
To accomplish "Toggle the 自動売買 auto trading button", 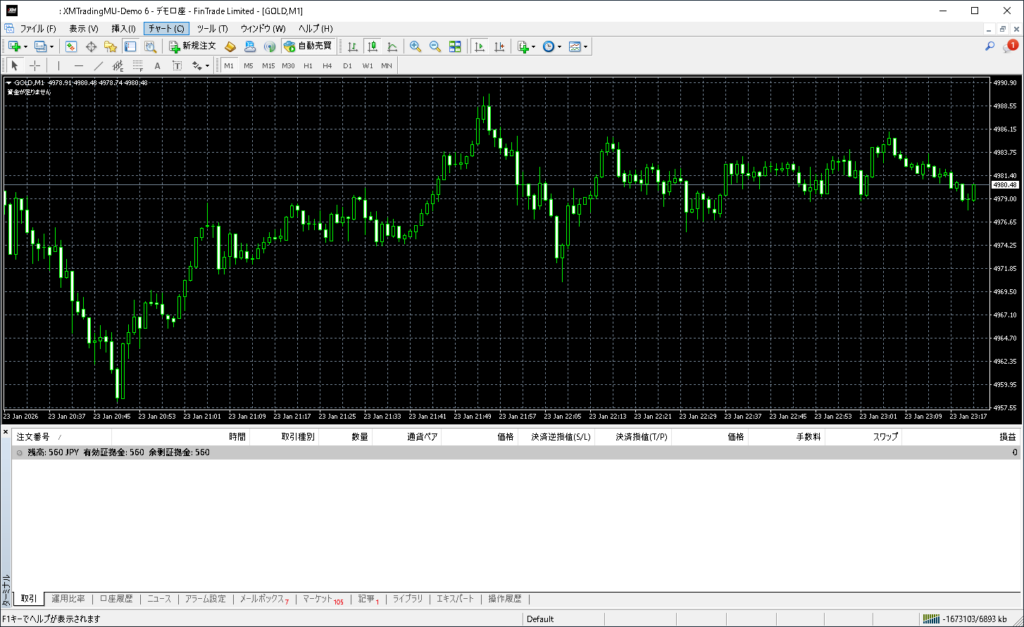I will click(308, 47).
